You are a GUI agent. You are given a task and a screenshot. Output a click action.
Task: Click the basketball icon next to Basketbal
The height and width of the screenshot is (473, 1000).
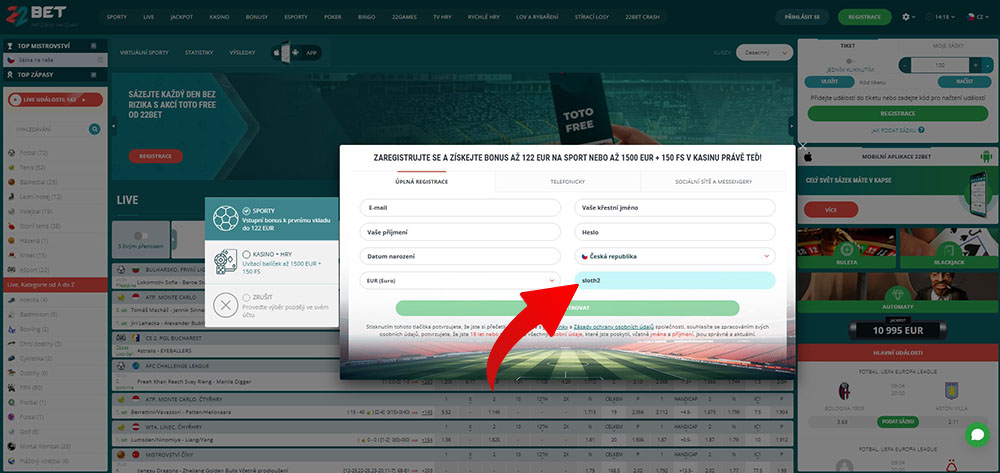click(11, 182)
